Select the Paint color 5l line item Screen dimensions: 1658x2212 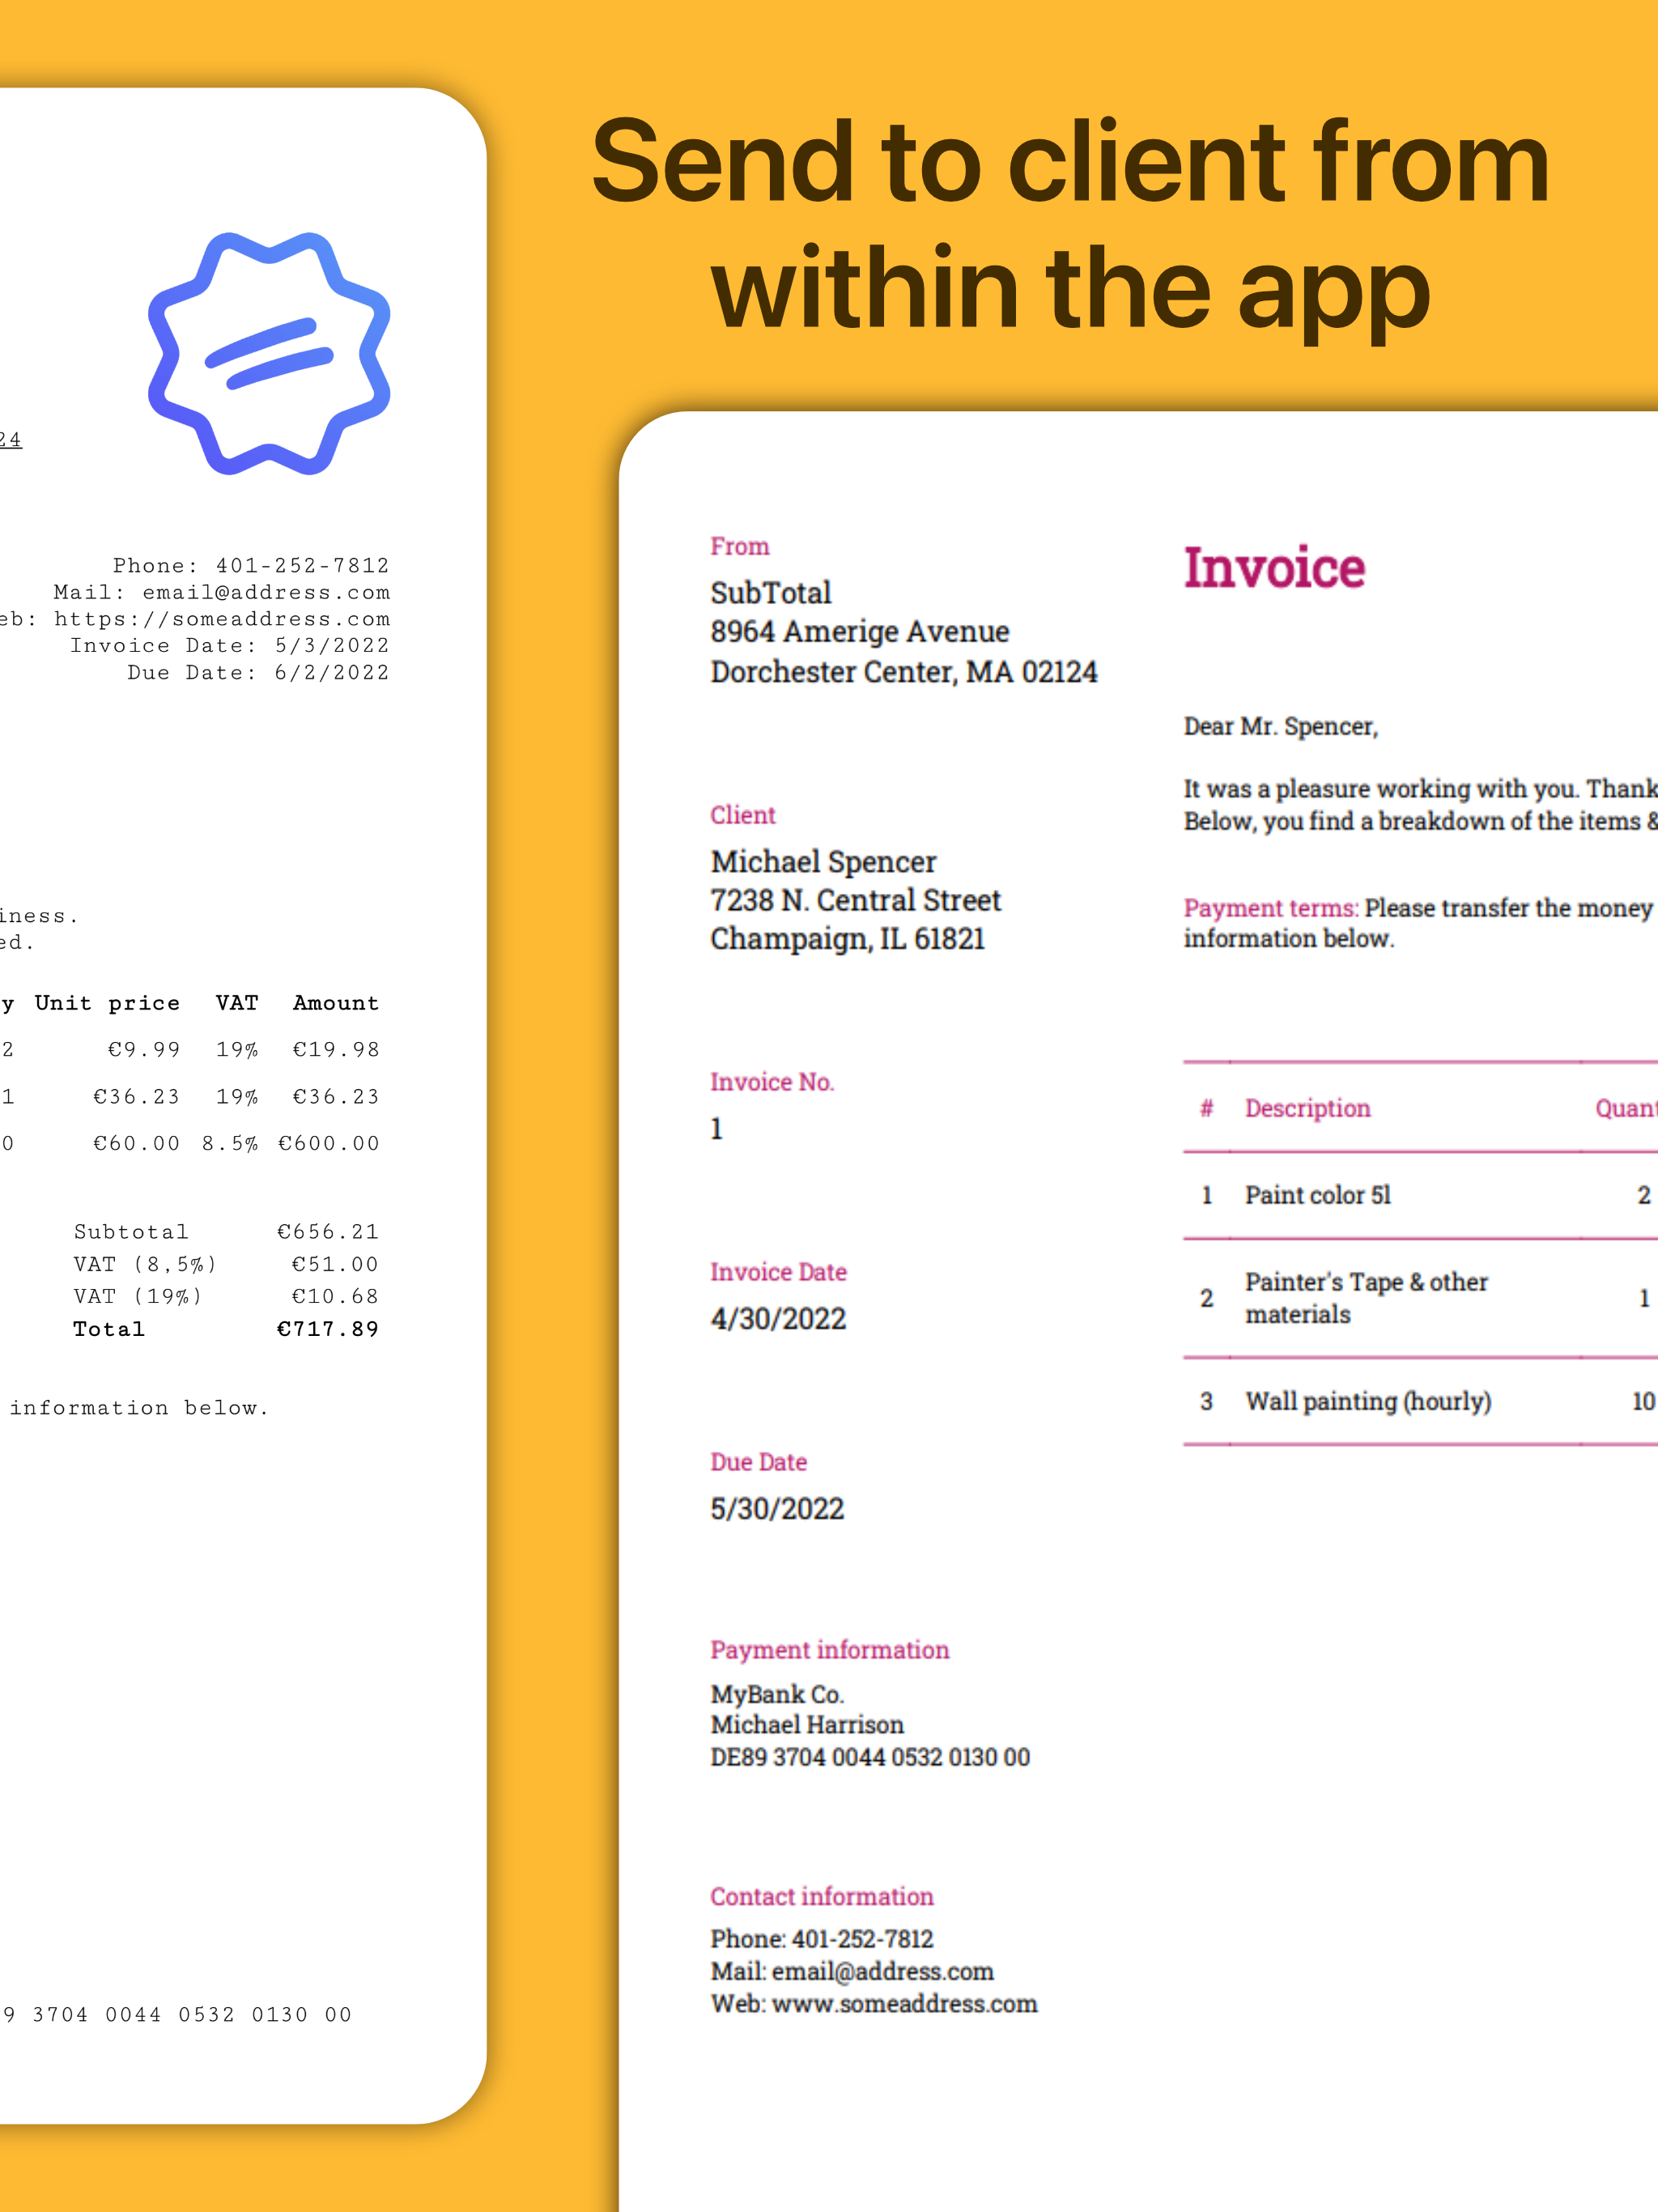(x=1318, y=1195)
